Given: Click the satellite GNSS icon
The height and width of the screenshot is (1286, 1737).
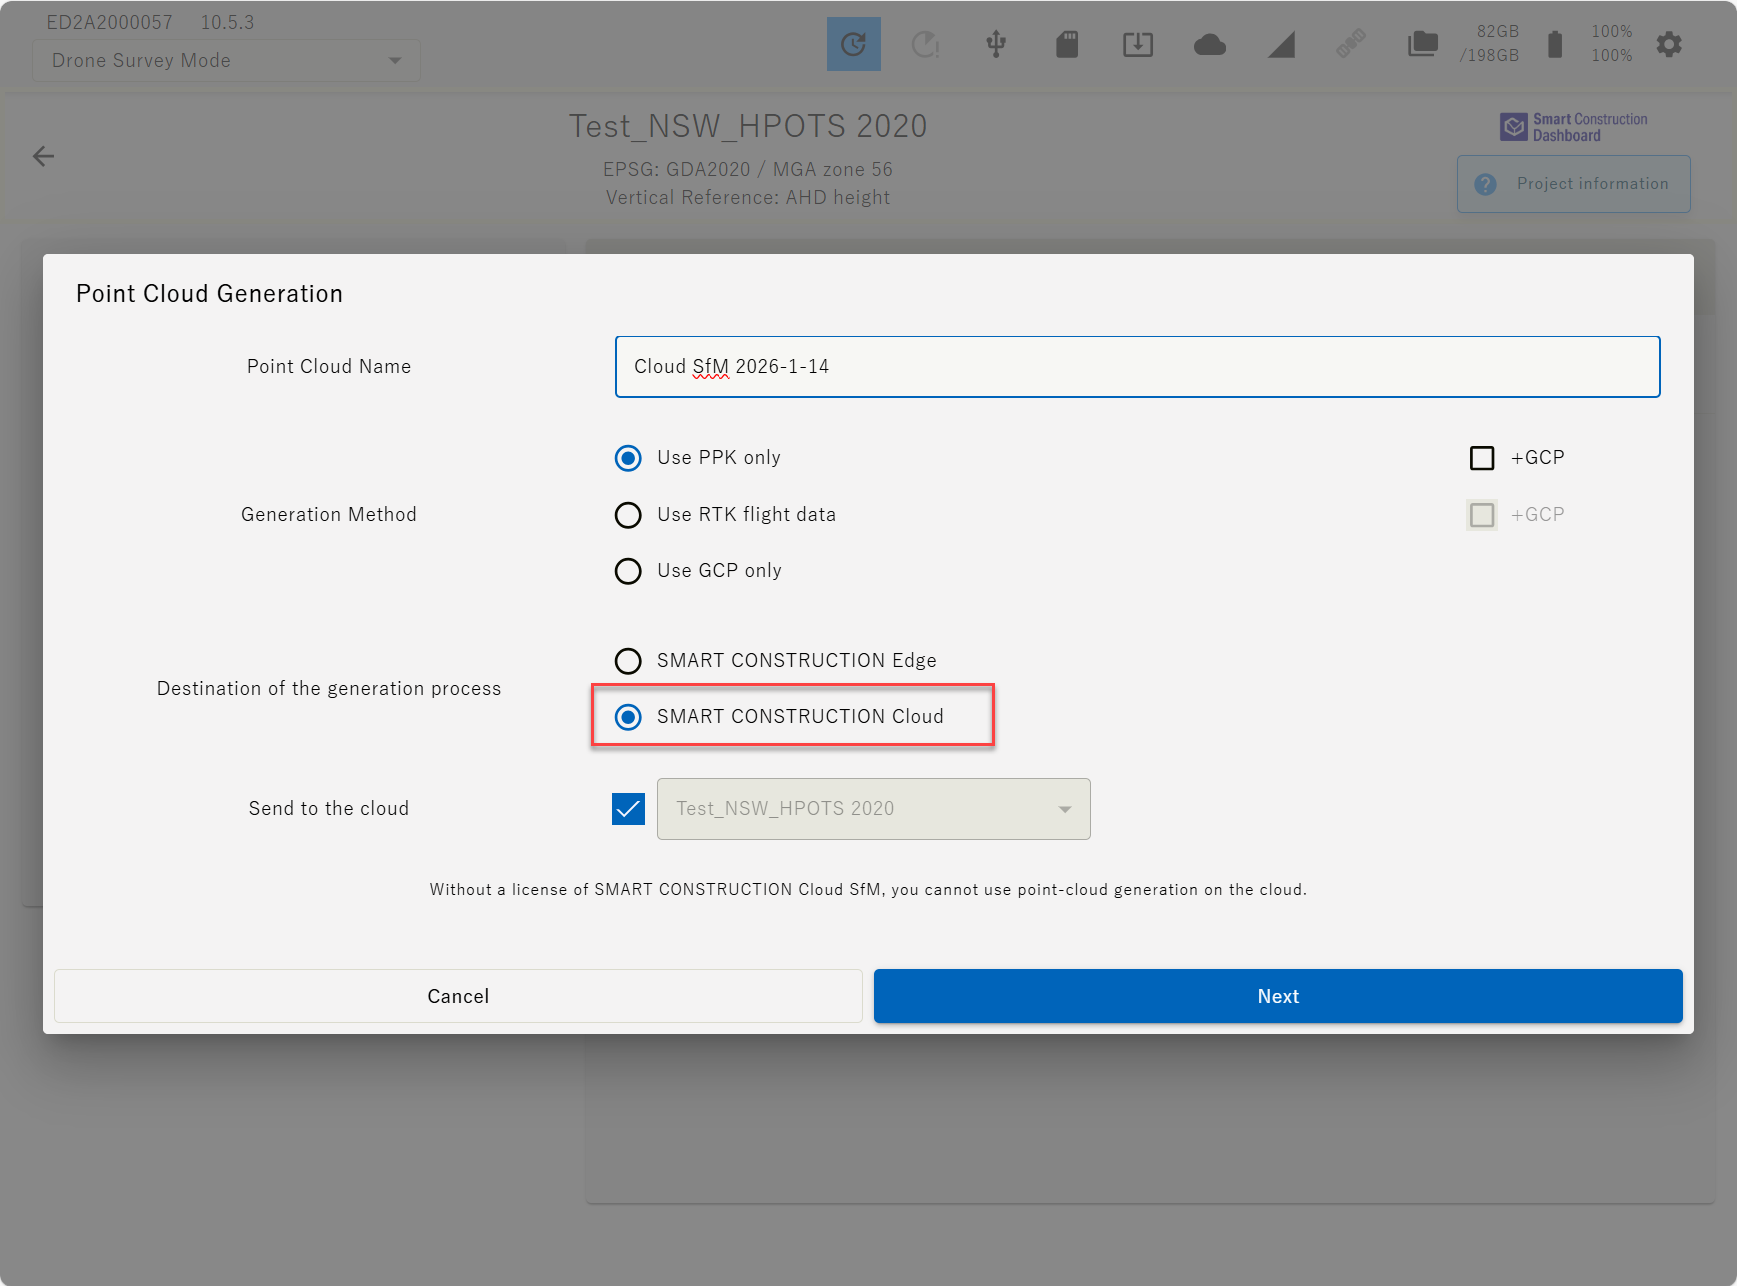Looking at the screenshot, I should [x=1351, y=44].
